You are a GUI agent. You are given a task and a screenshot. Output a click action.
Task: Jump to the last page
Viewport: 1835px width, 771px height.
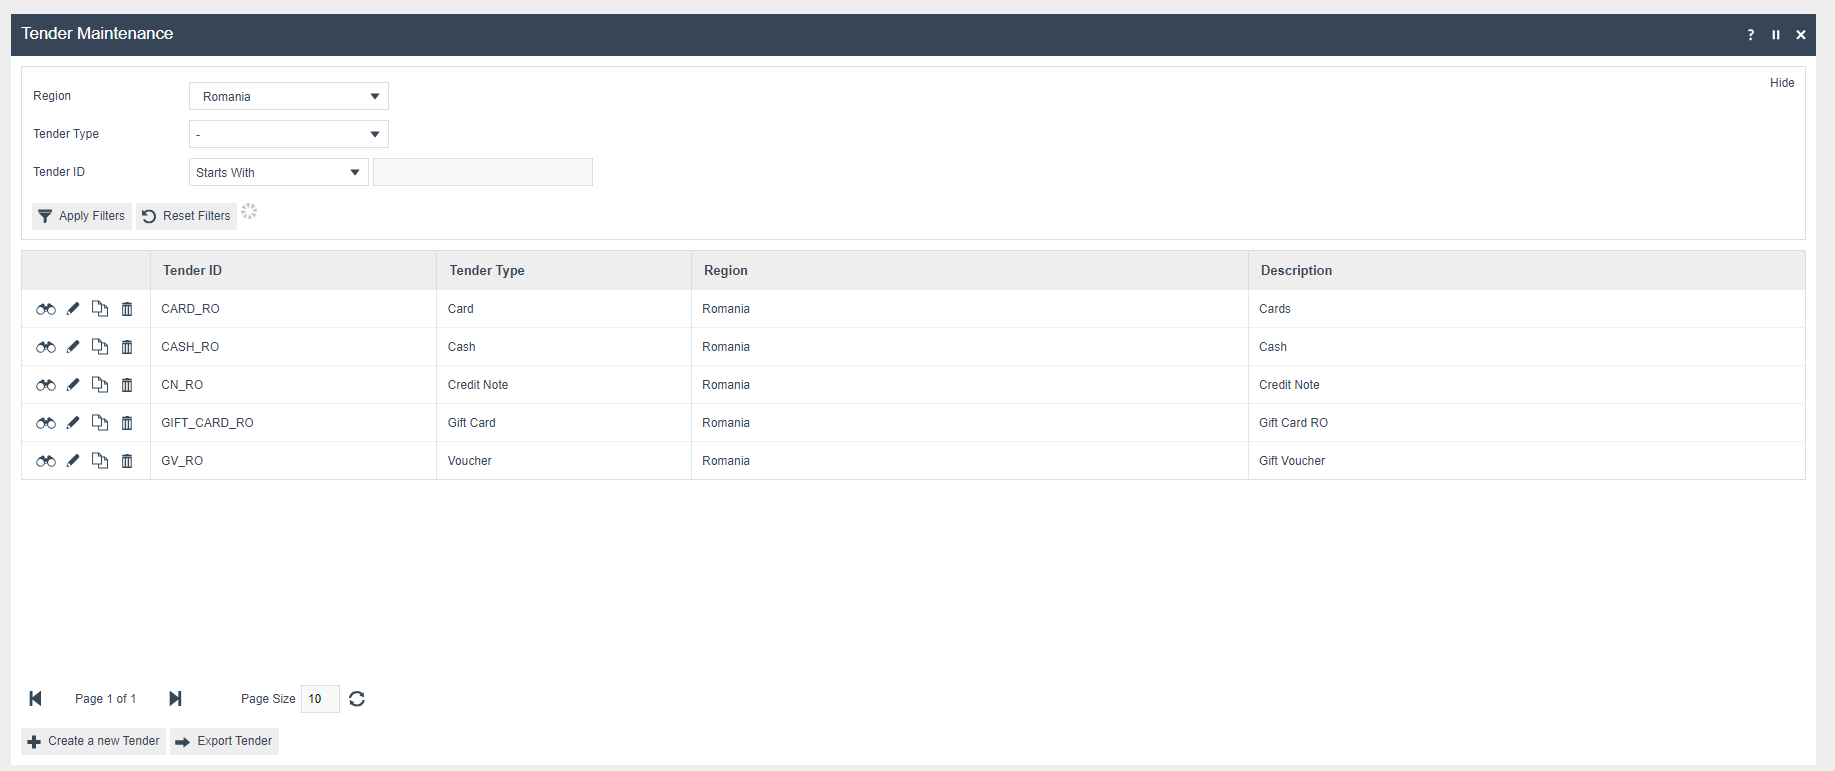click(175, 699)
